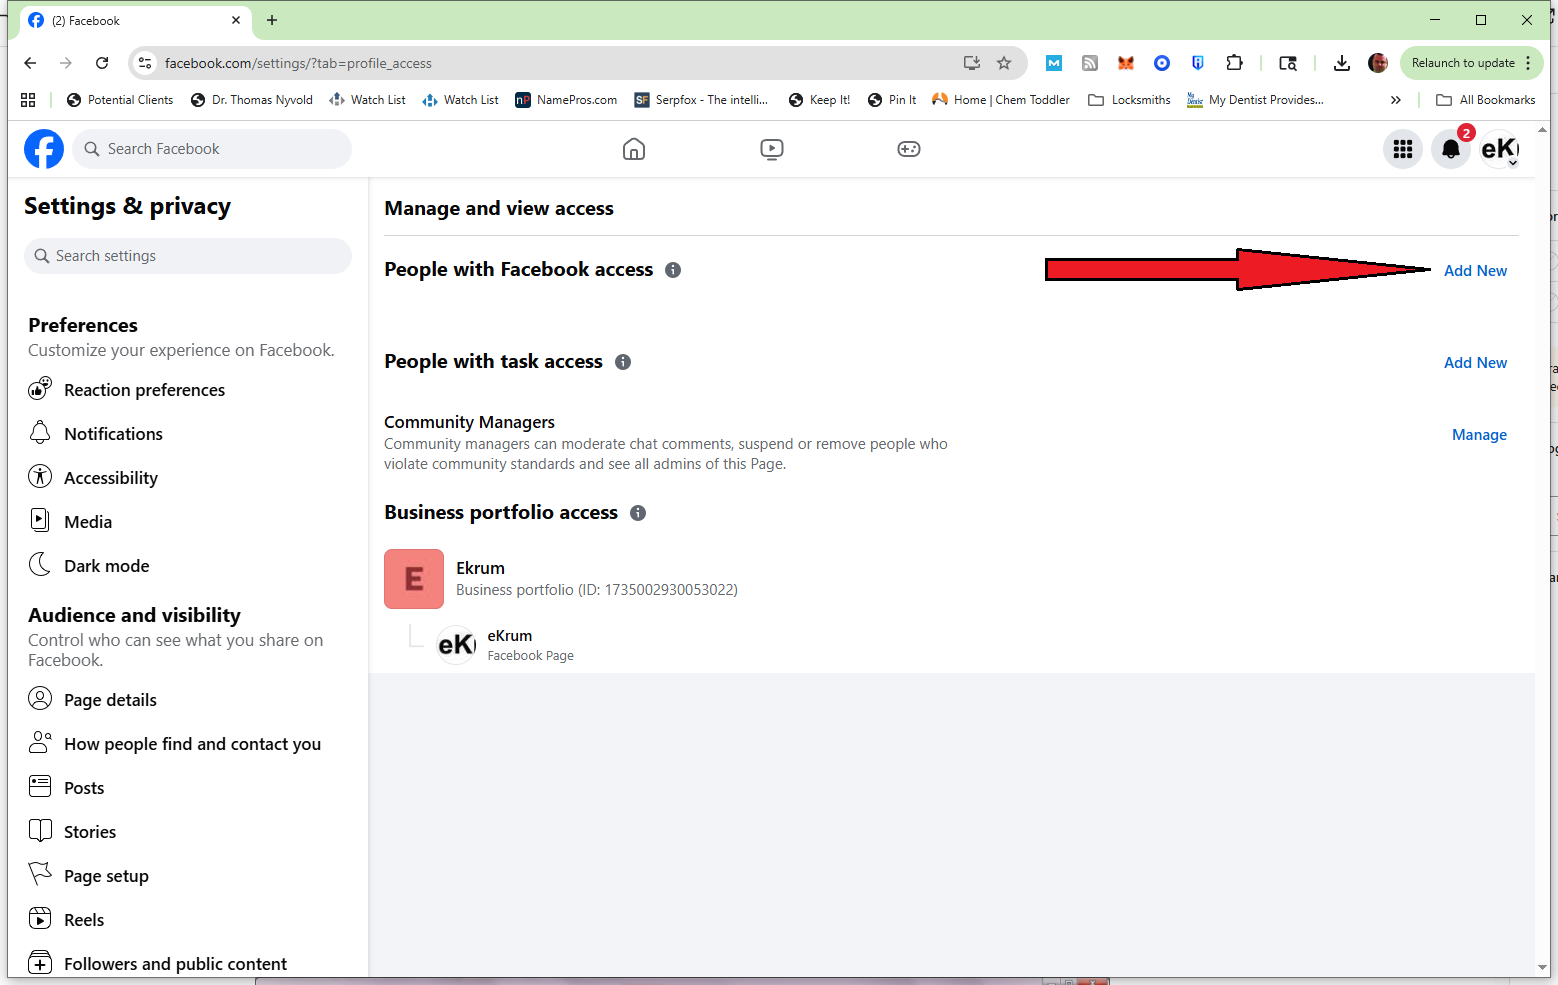Show info for People with Facebook access
This screenshot has height=985, width=1558.
(673, 270)
